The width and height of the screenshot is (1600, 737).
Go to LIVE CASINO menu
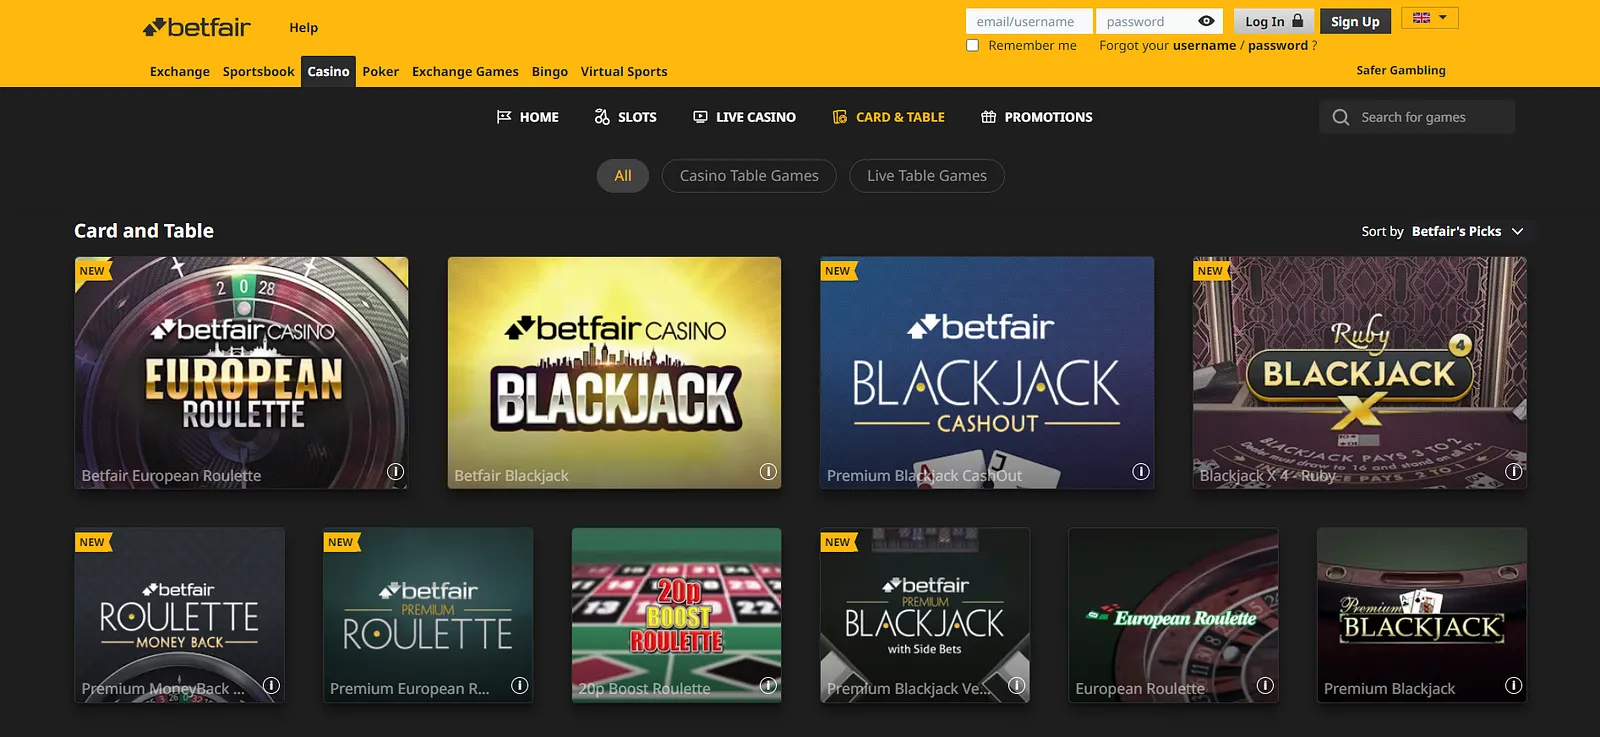coord(745,117)
